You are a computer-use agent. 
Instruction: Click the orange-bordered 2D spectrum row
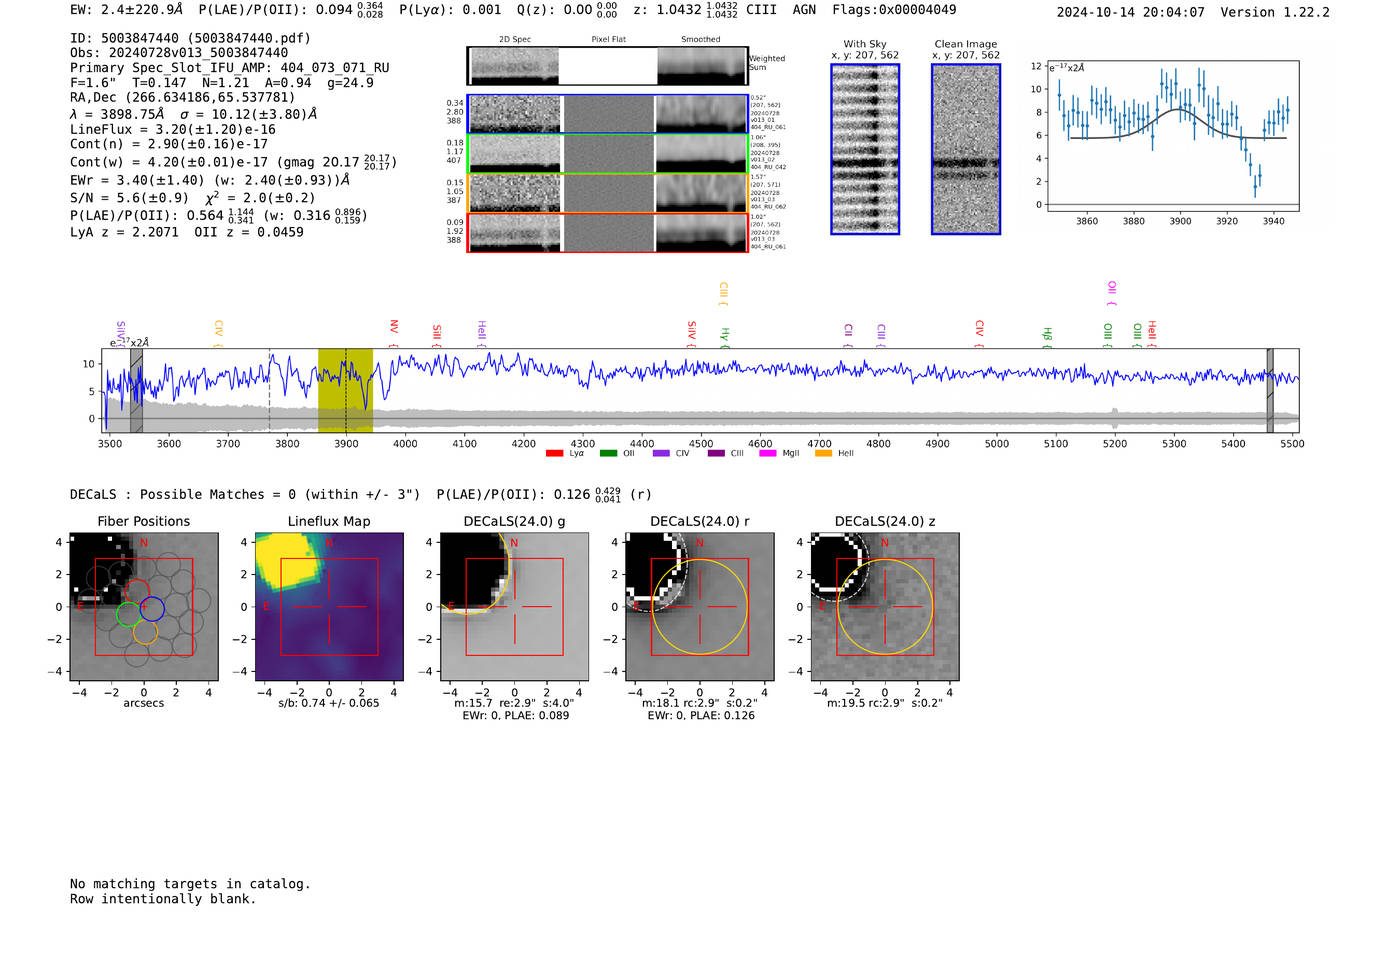(608, 193)
